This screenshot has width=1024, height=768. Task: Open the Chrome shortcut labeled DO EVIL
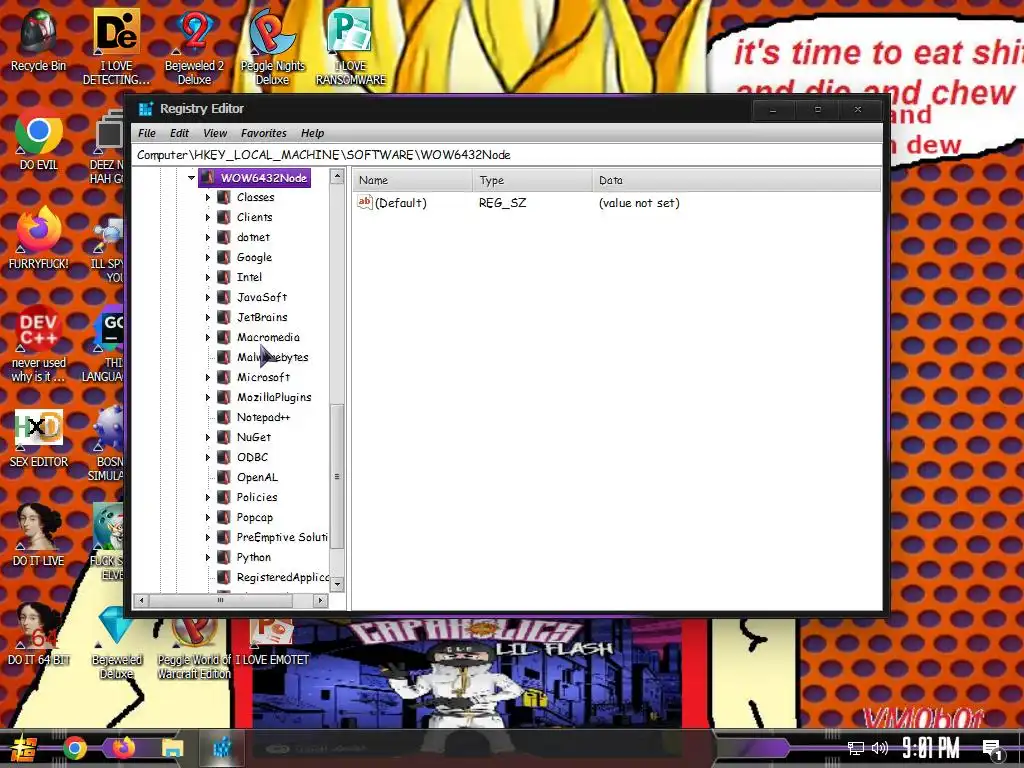39,140
